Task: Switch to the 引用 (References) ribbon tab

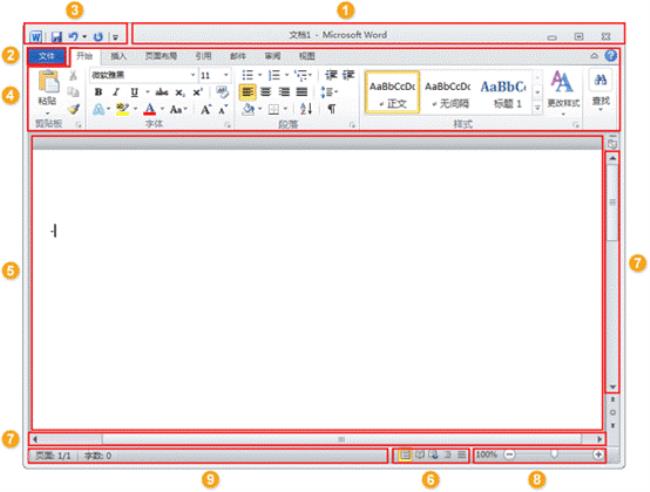Action: [x=204, y=56]
